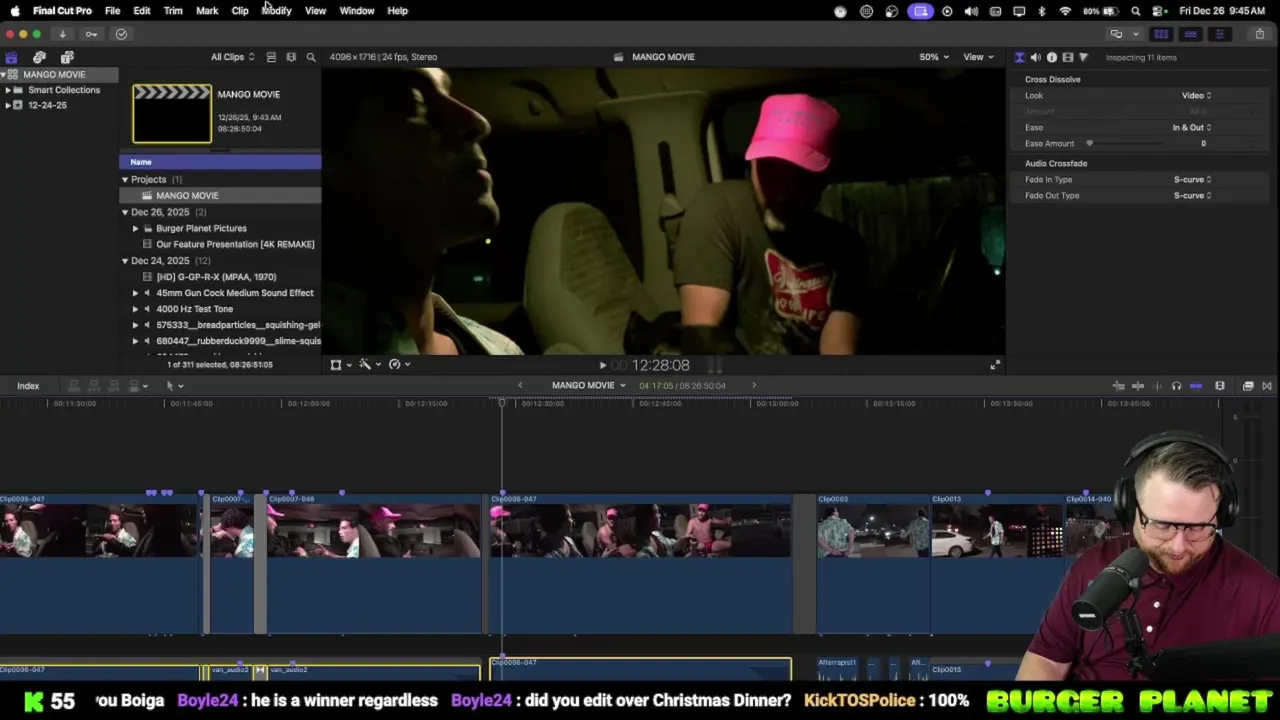This screenshot has height=720, width=1280.
Task: Show the Titles and Generators sidebar
Action: pyautogui.click(x=67, y=57)
